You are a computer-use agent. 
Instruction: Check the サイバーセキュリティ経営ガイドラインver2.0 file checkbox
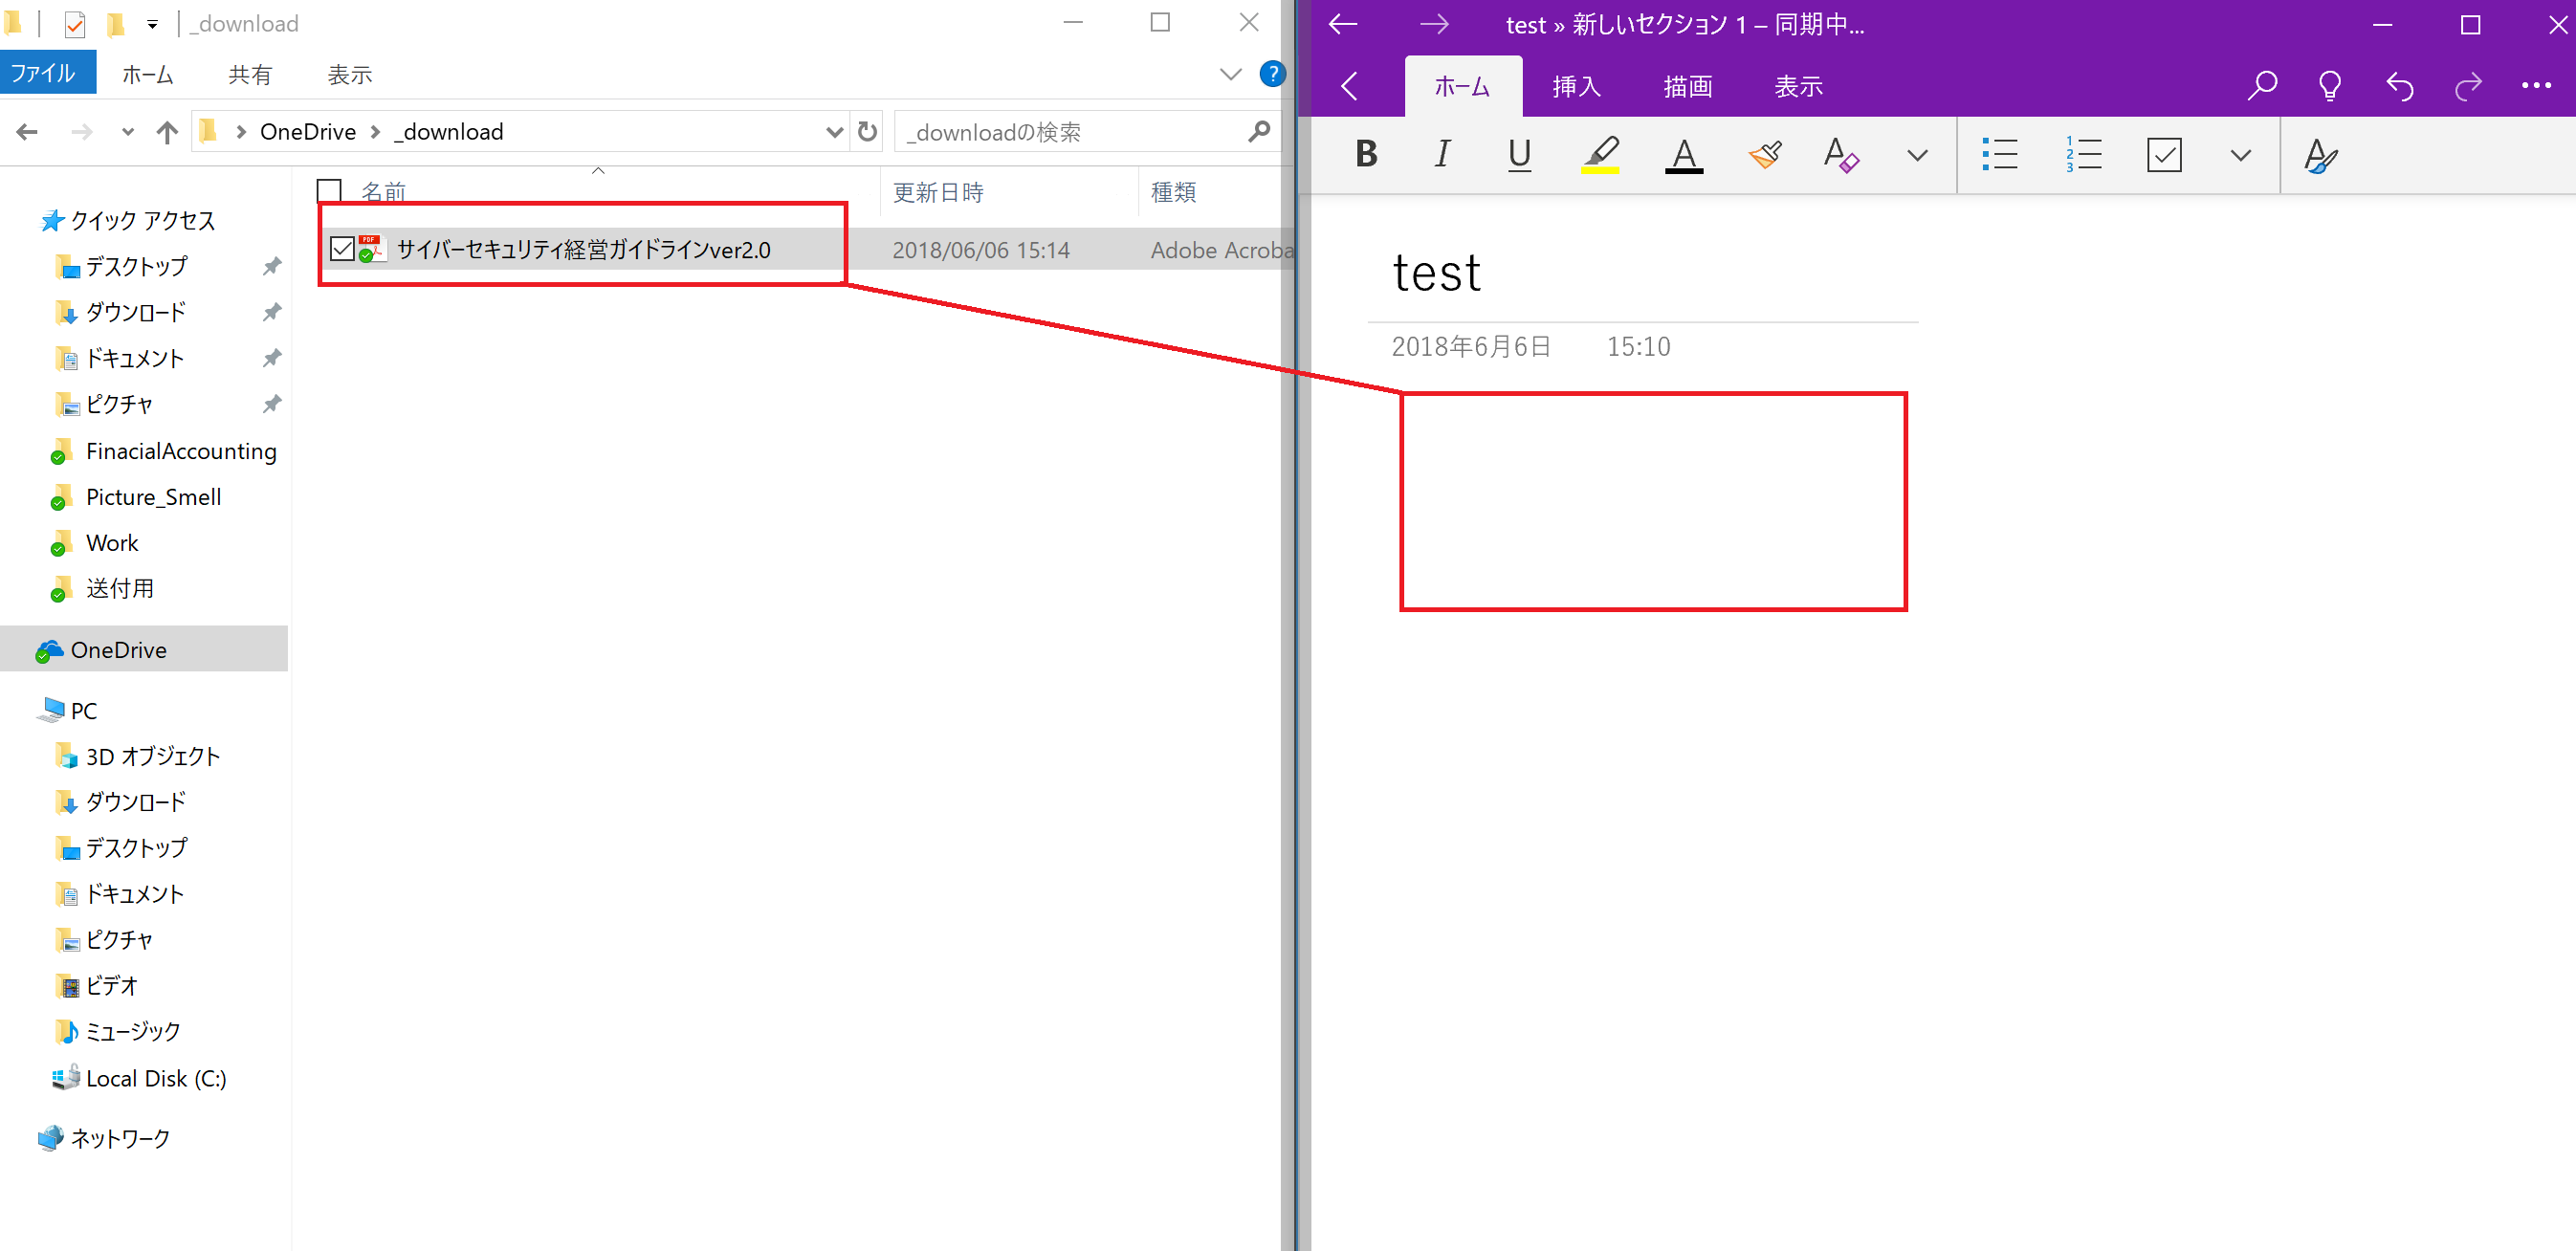pyautogui.click(x=343, y=249)
